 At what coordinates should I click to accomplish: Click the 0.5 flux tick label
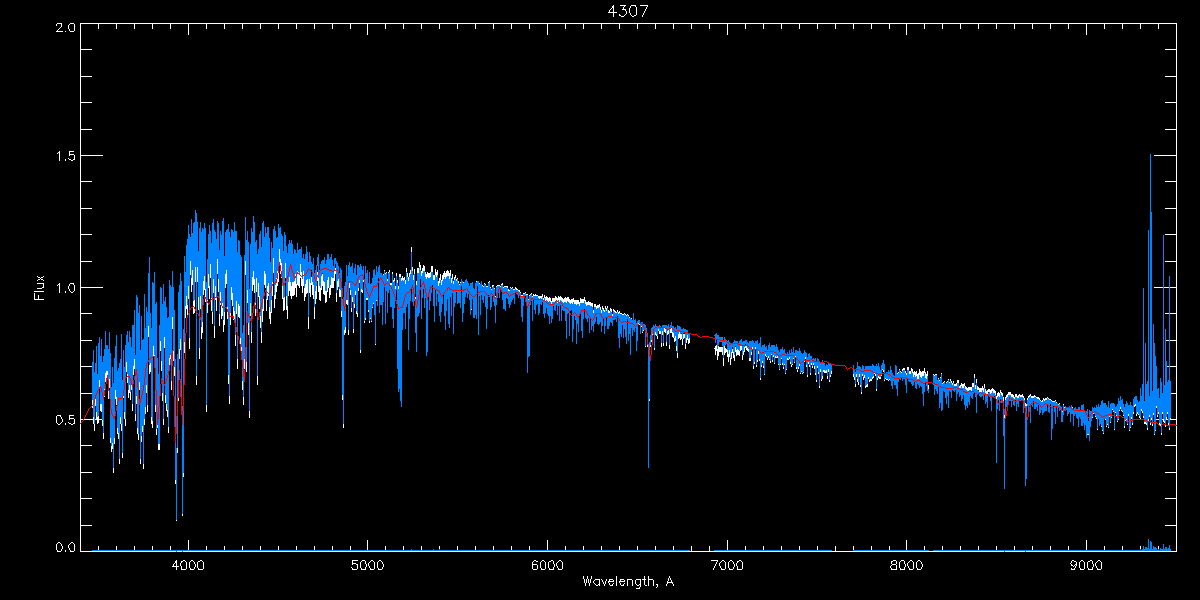(66, 419)
